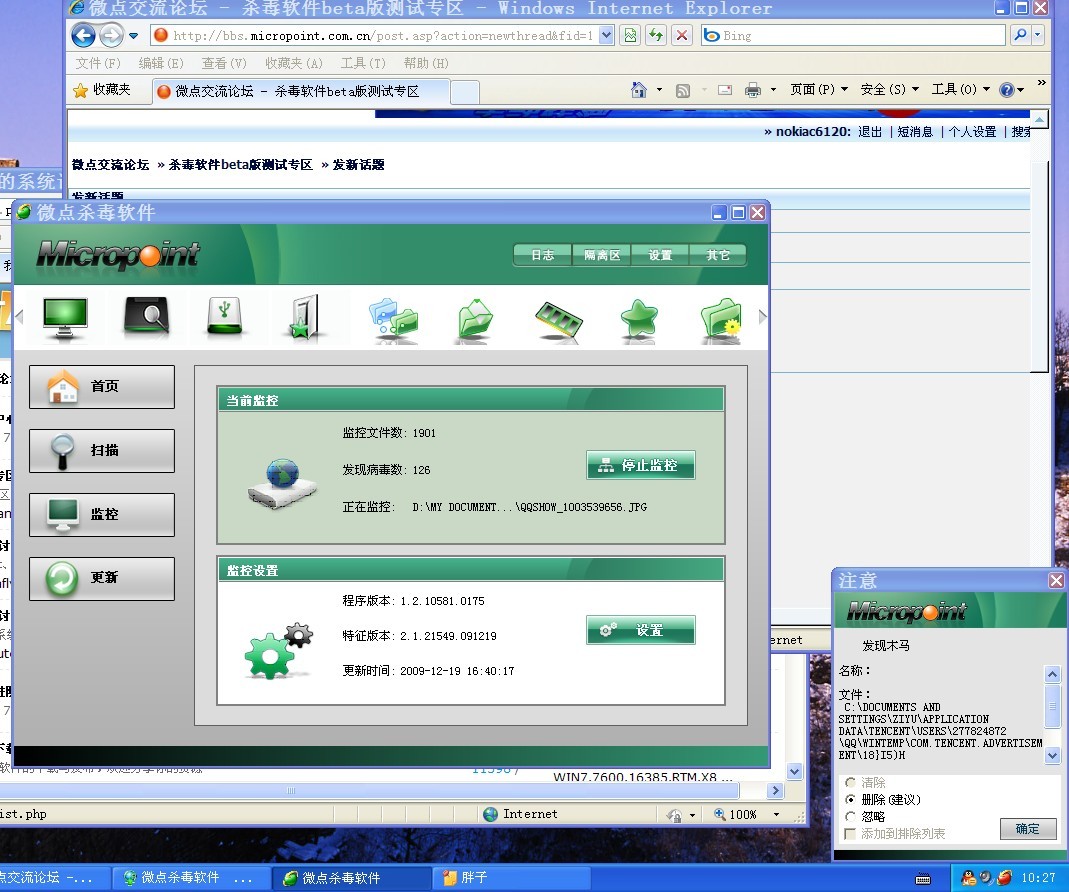Open the 隔离区 quarantine tab
This screenshot has width=1069, height=892.
602,255
